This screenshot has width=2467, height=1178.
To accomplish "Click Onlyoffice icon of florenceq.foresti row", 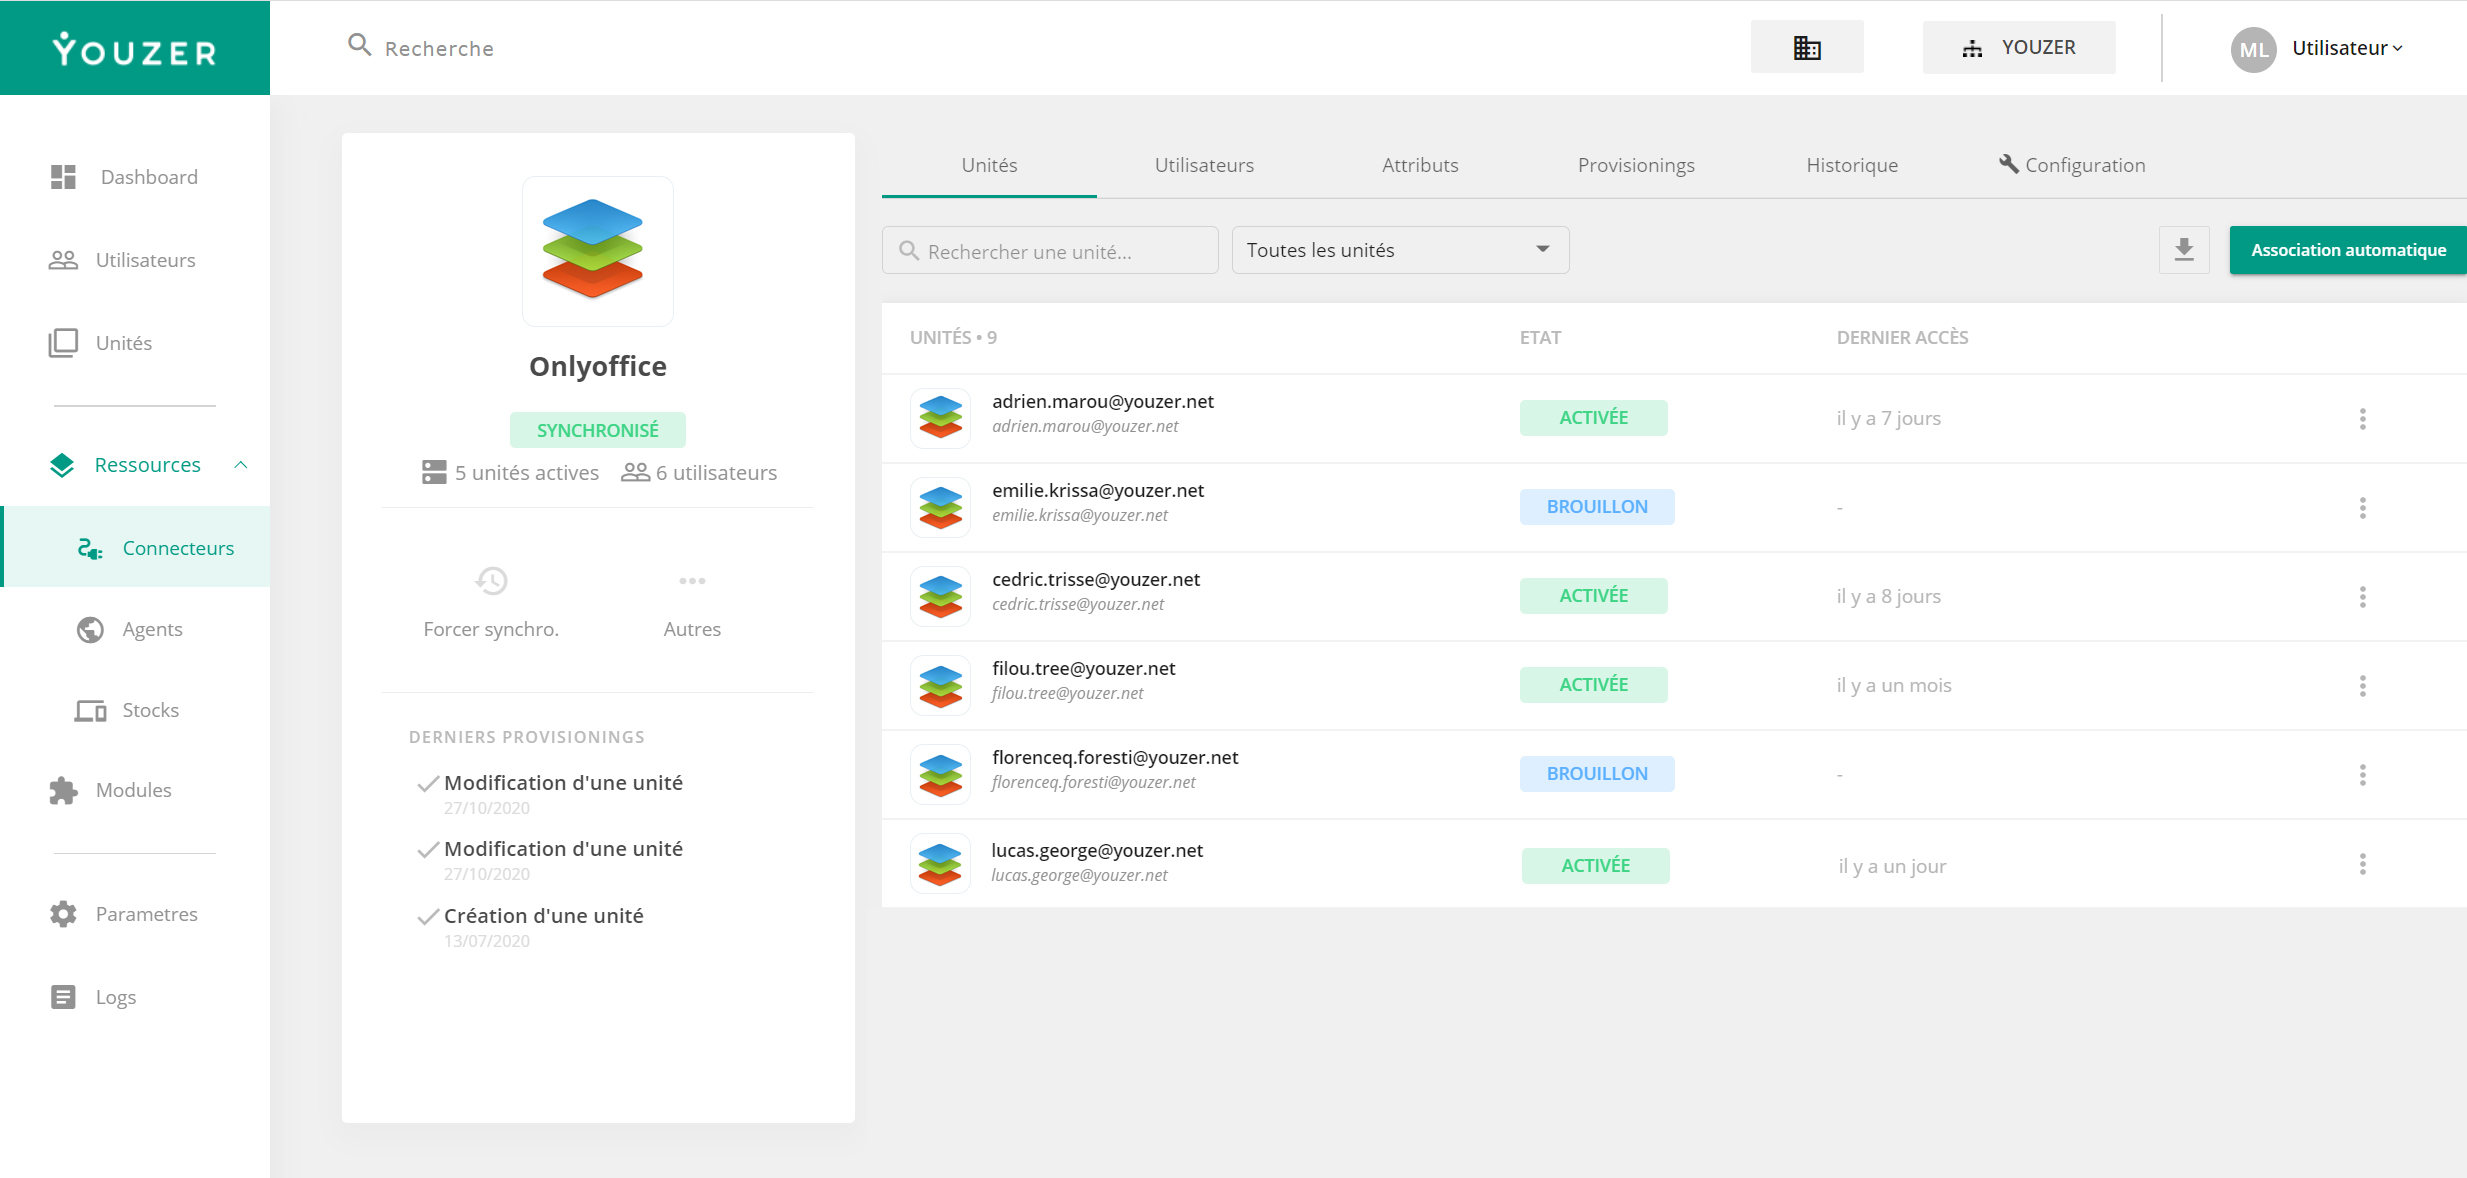I will [x=940, y=774].
